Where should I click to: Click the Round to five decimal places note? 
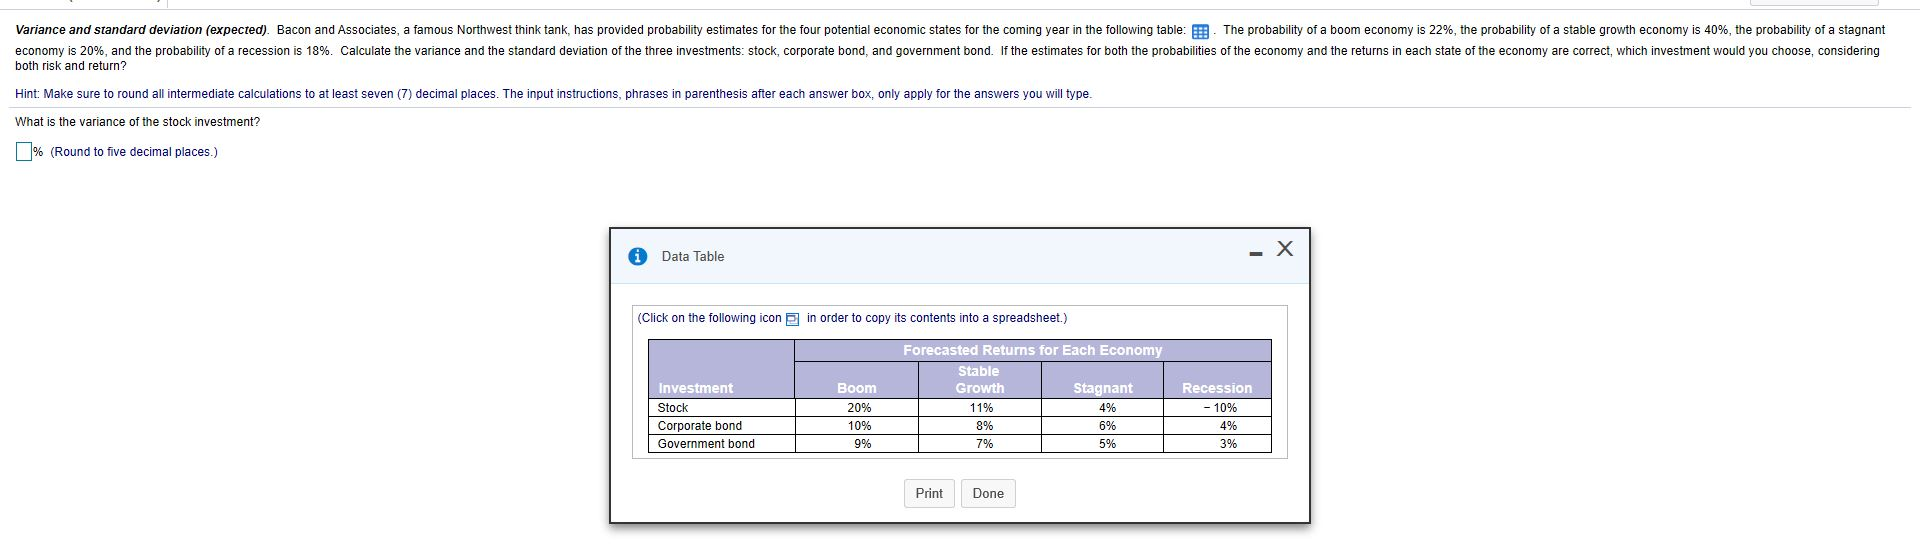click(134, 152)
